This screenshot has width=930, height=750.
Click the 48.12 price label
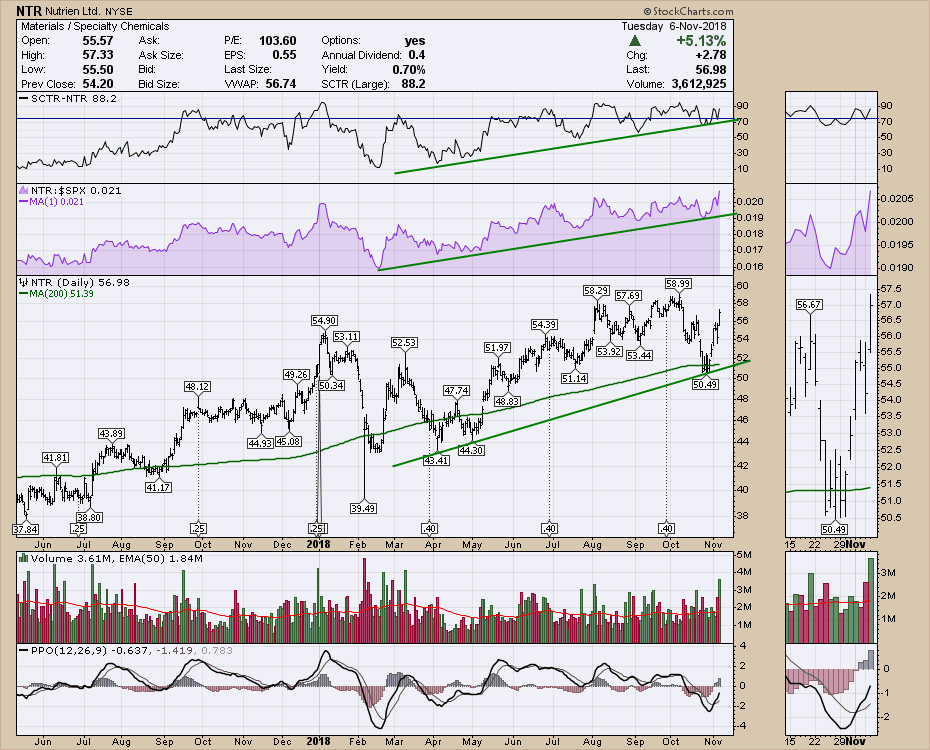(x=198, y=386)
